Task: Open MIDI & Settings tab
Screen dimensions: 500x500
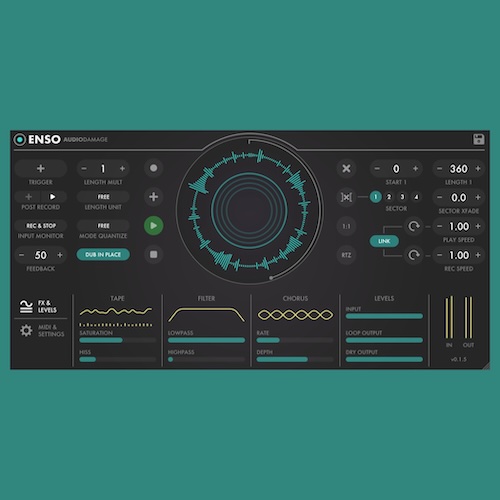Action: tap(42, 330)
